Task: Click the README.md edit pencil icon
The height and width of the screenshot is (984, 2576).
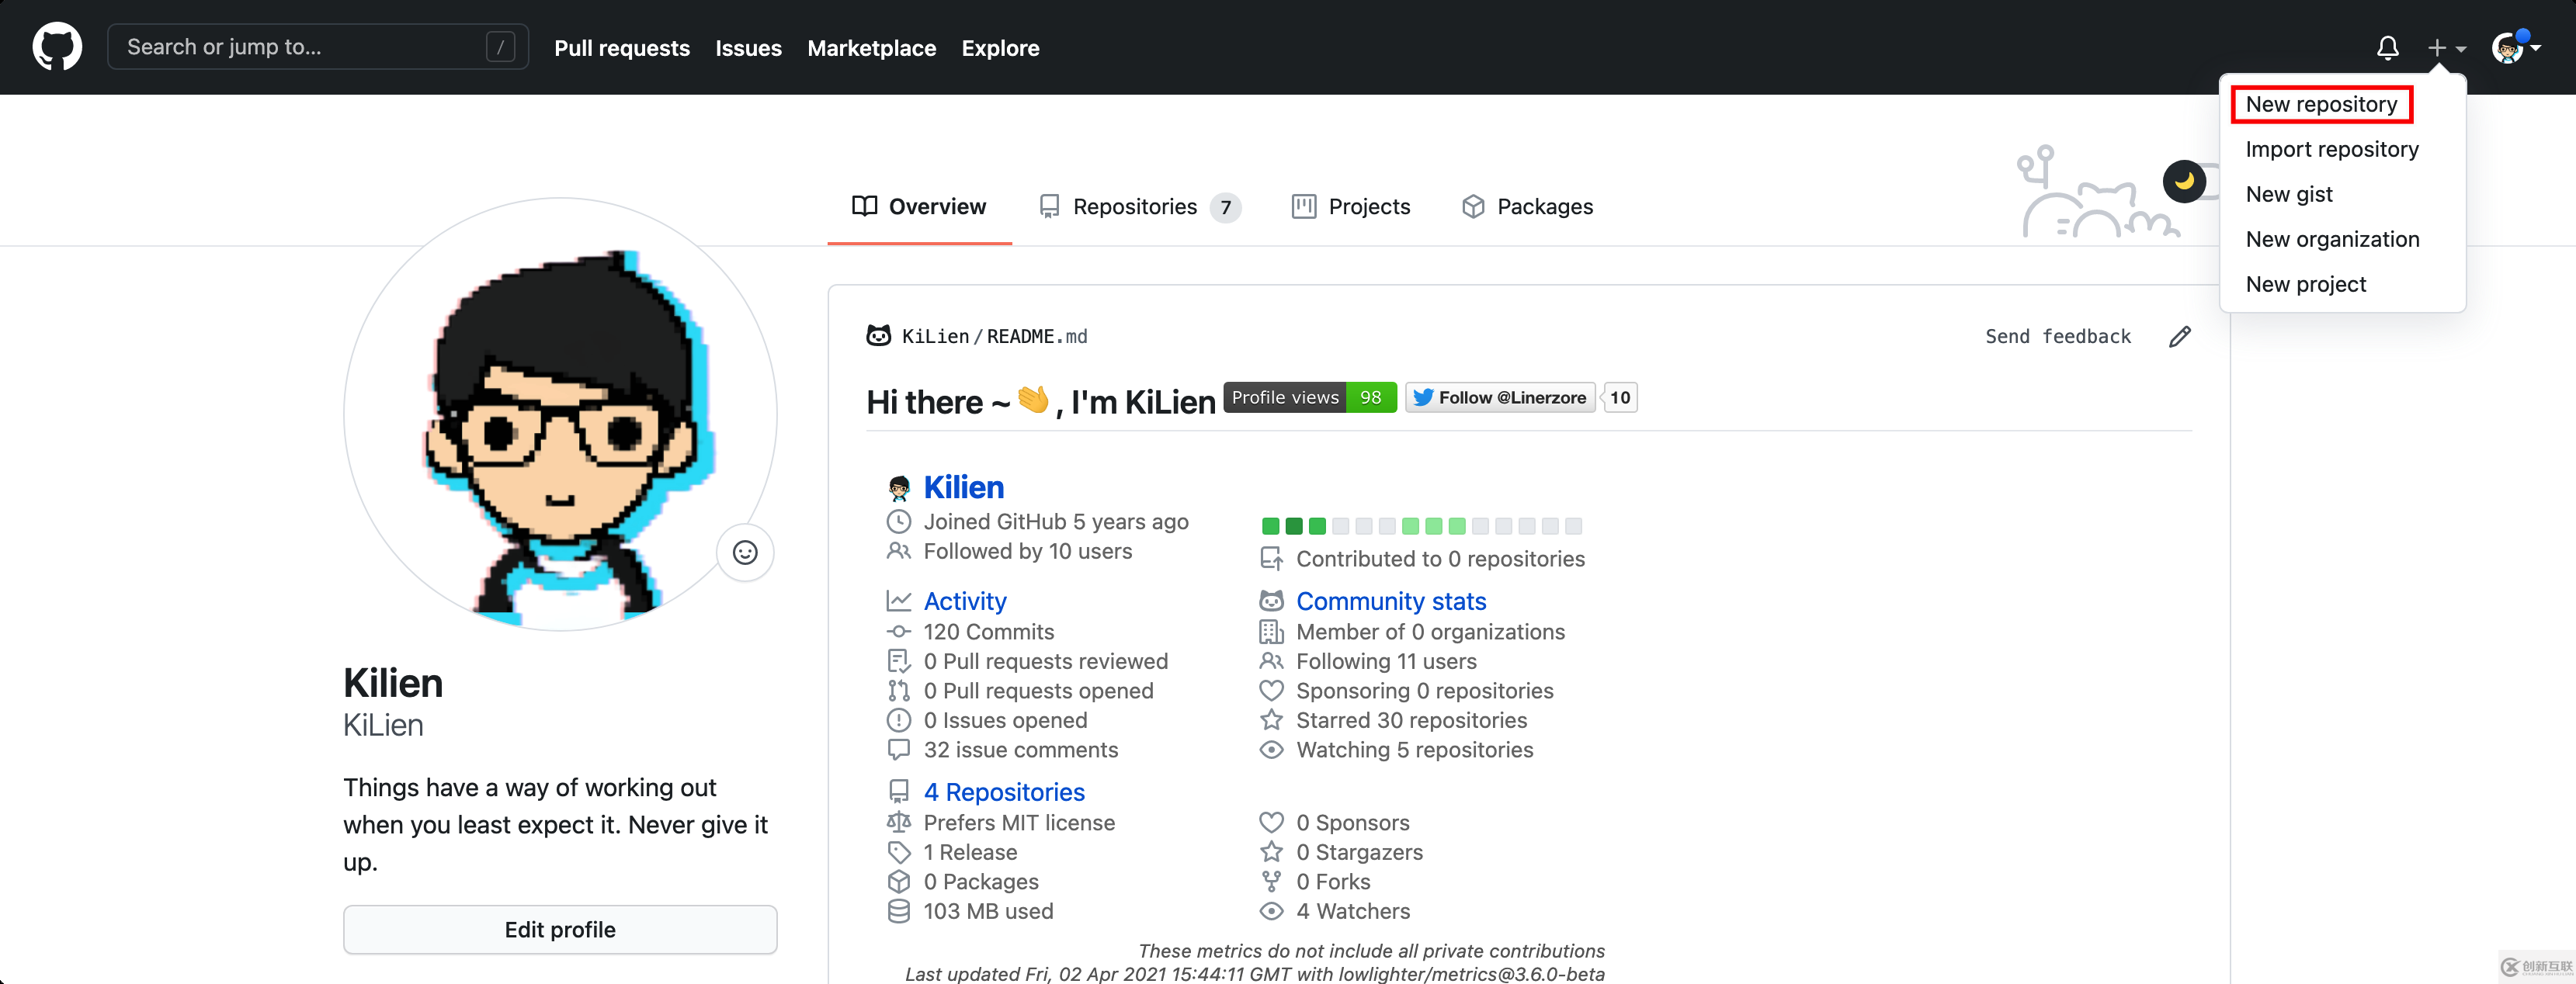Action: pos(2180,335)
